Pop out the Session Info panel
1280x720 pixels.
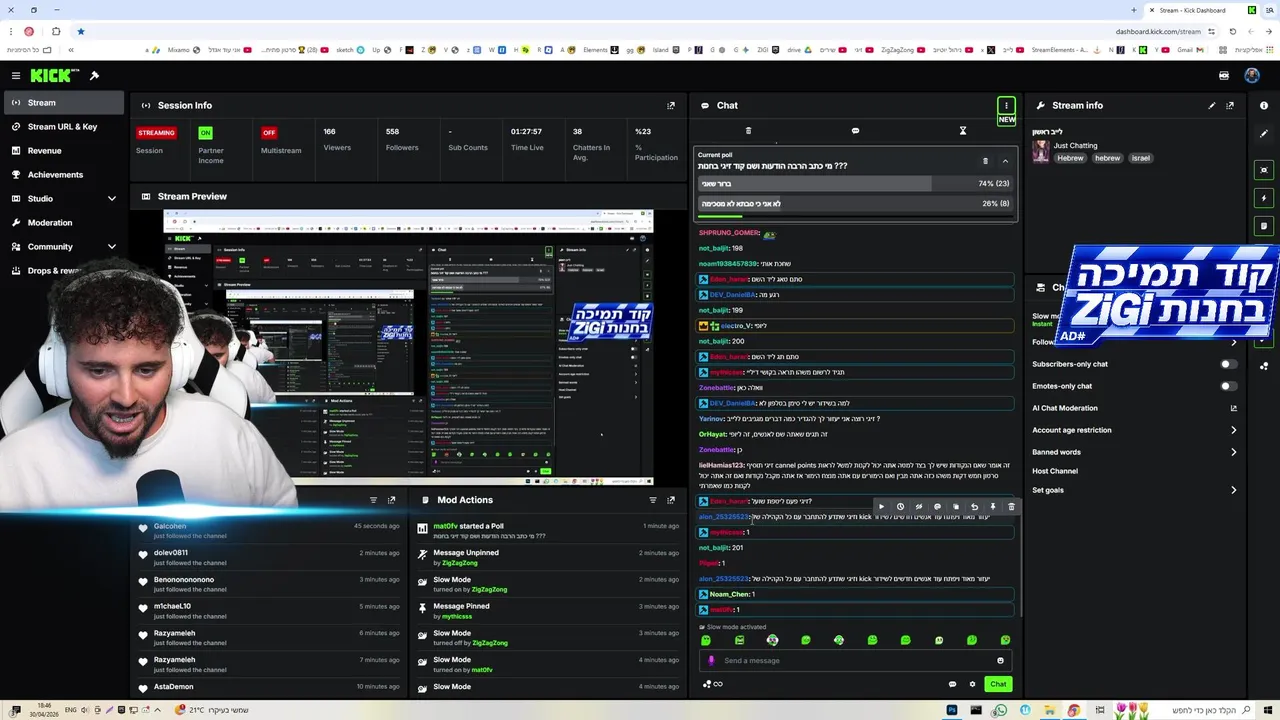(671, 105)
